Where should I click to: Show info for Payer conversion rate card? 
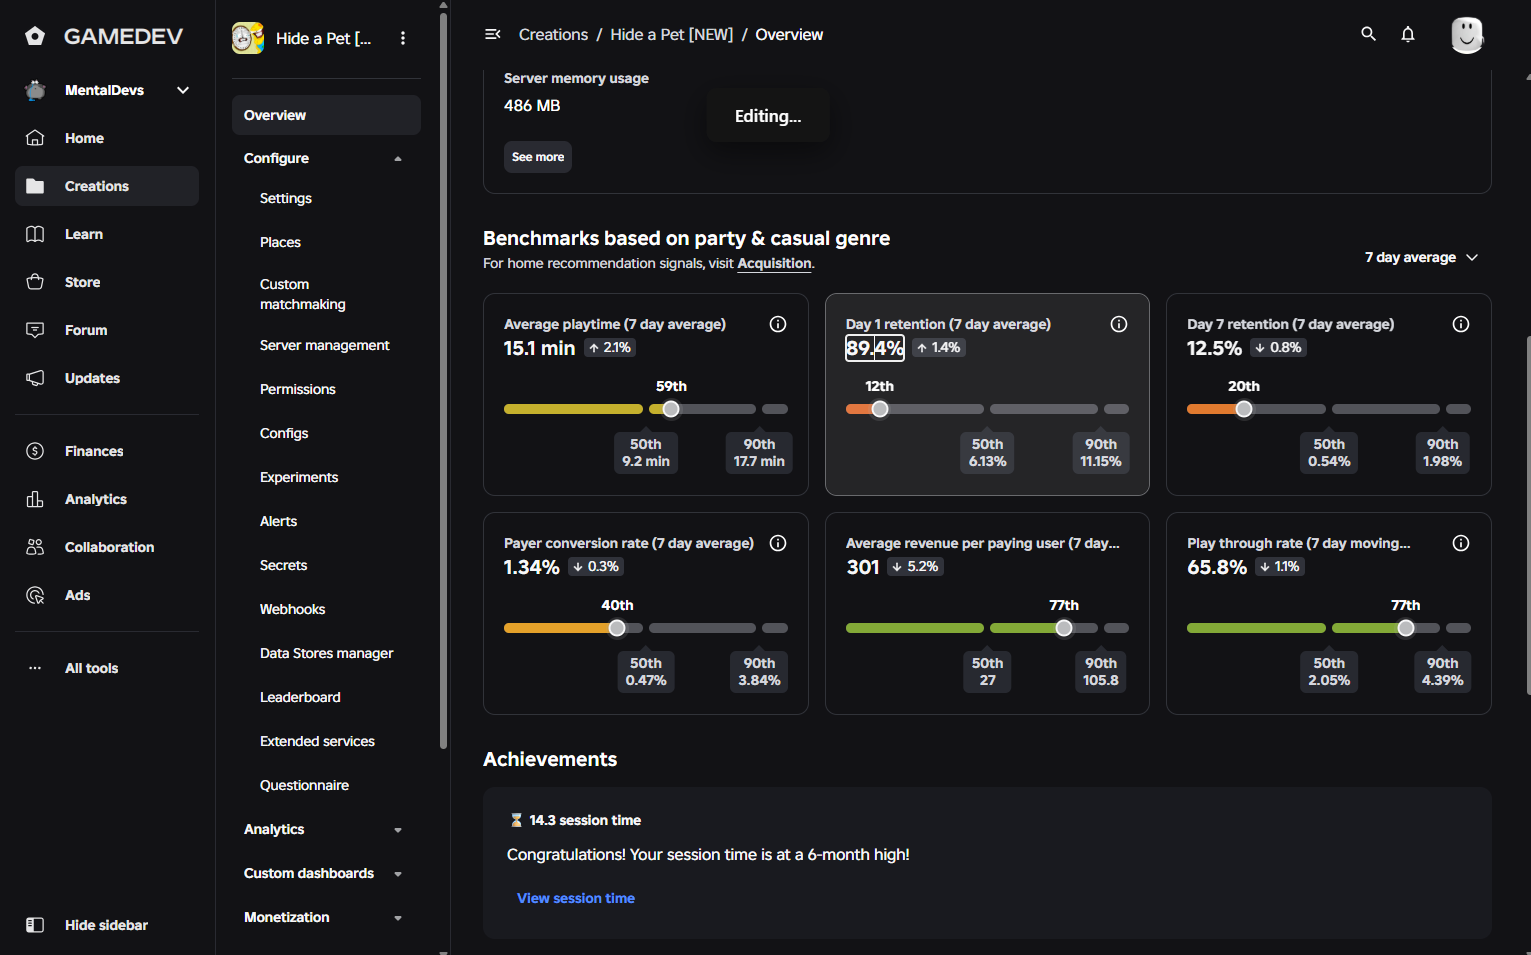tap(778, 543)
